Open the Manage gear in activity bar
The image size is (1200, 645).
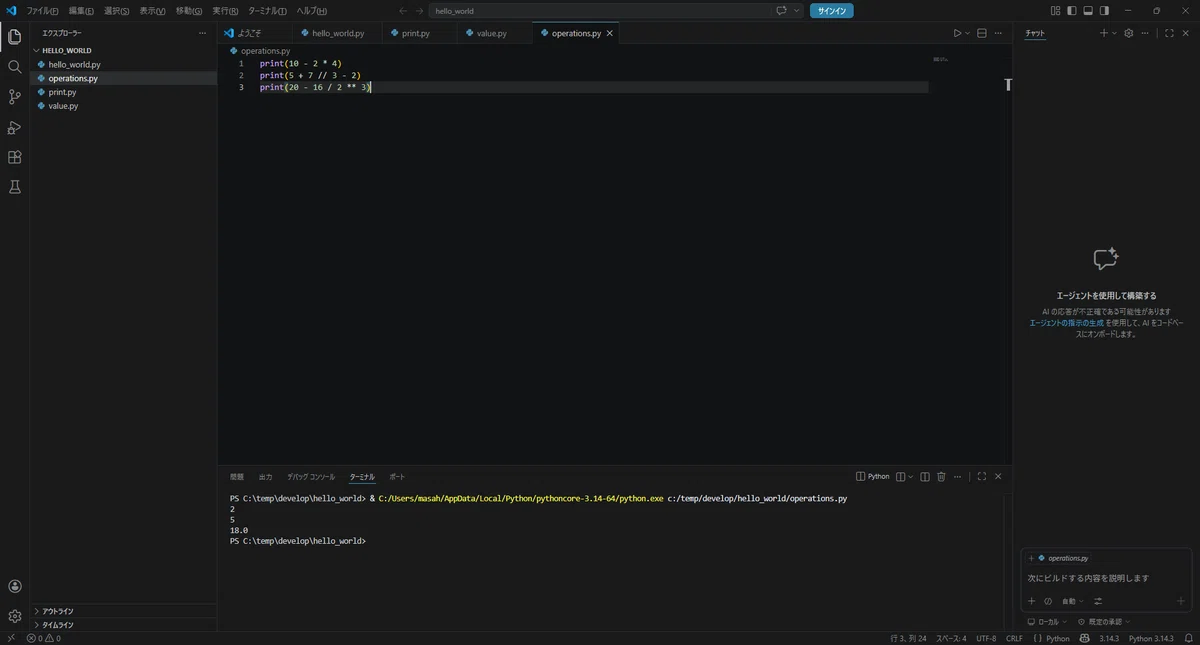[14, 616]
